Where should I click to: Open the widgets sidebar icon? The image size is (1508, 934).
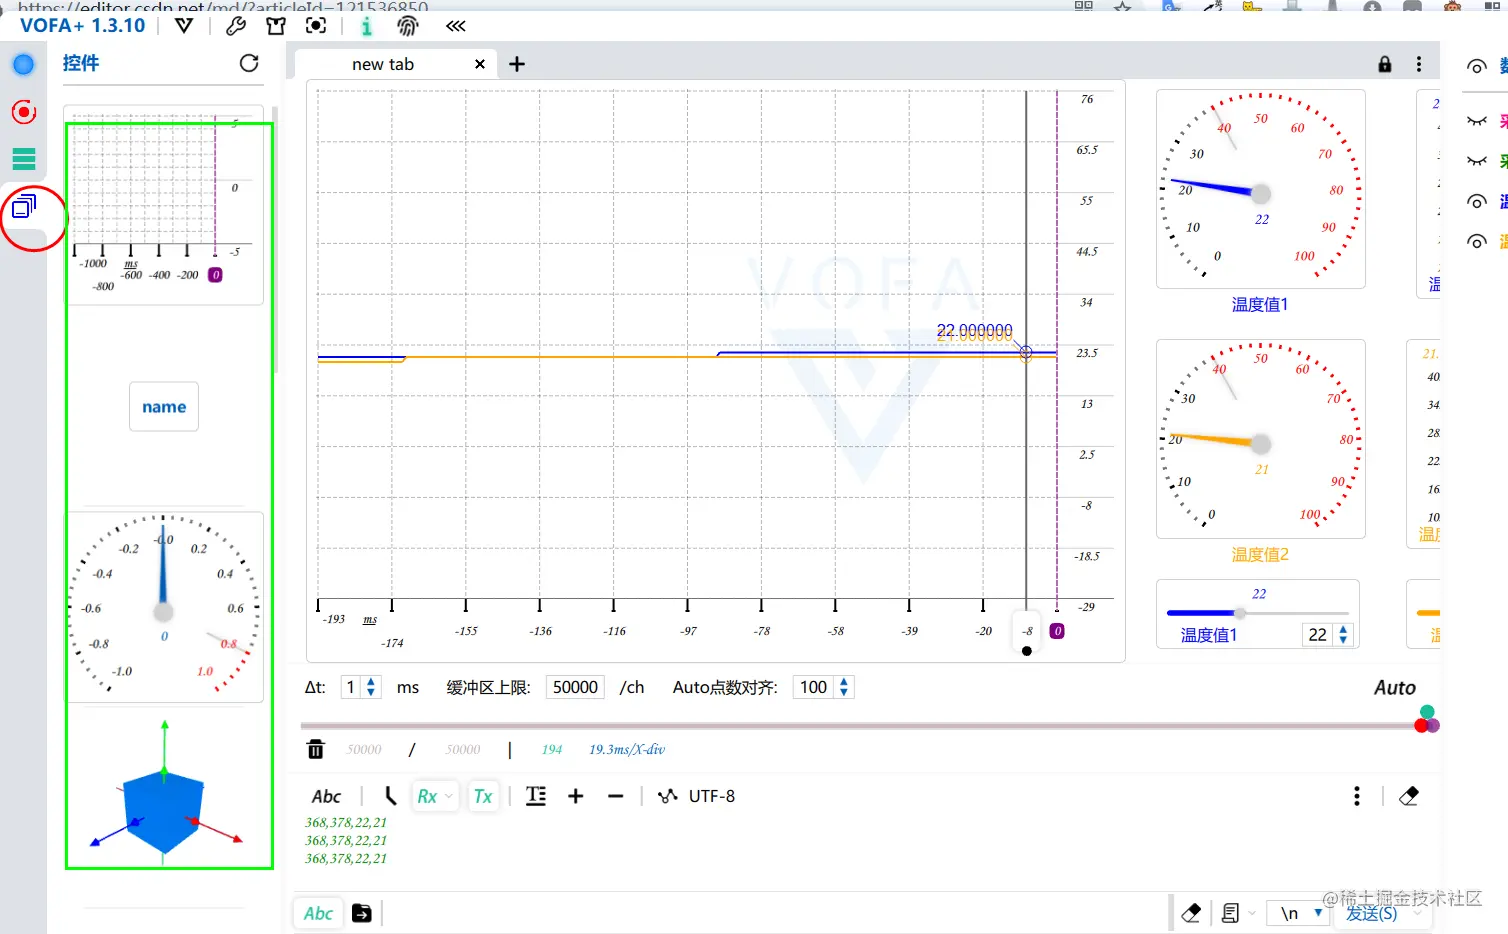click(24, 207)
